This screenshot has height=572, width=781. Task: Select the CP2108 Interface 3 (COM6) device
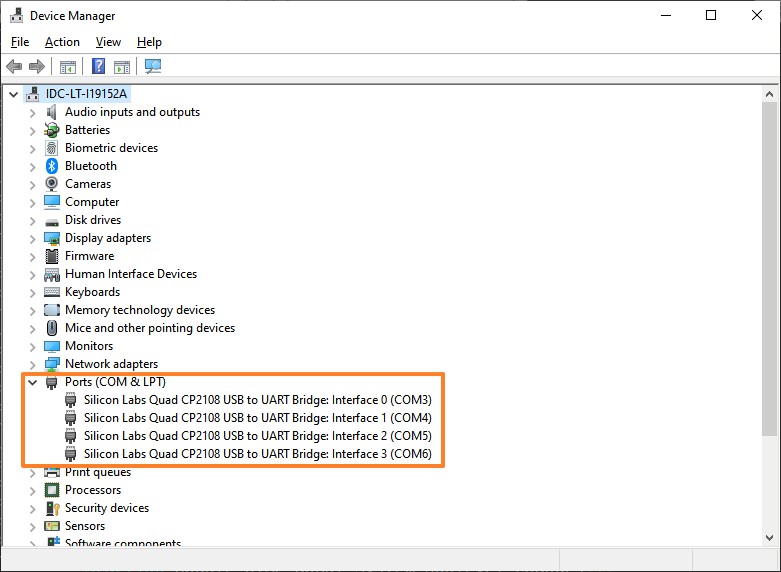(x=257, y=454)
